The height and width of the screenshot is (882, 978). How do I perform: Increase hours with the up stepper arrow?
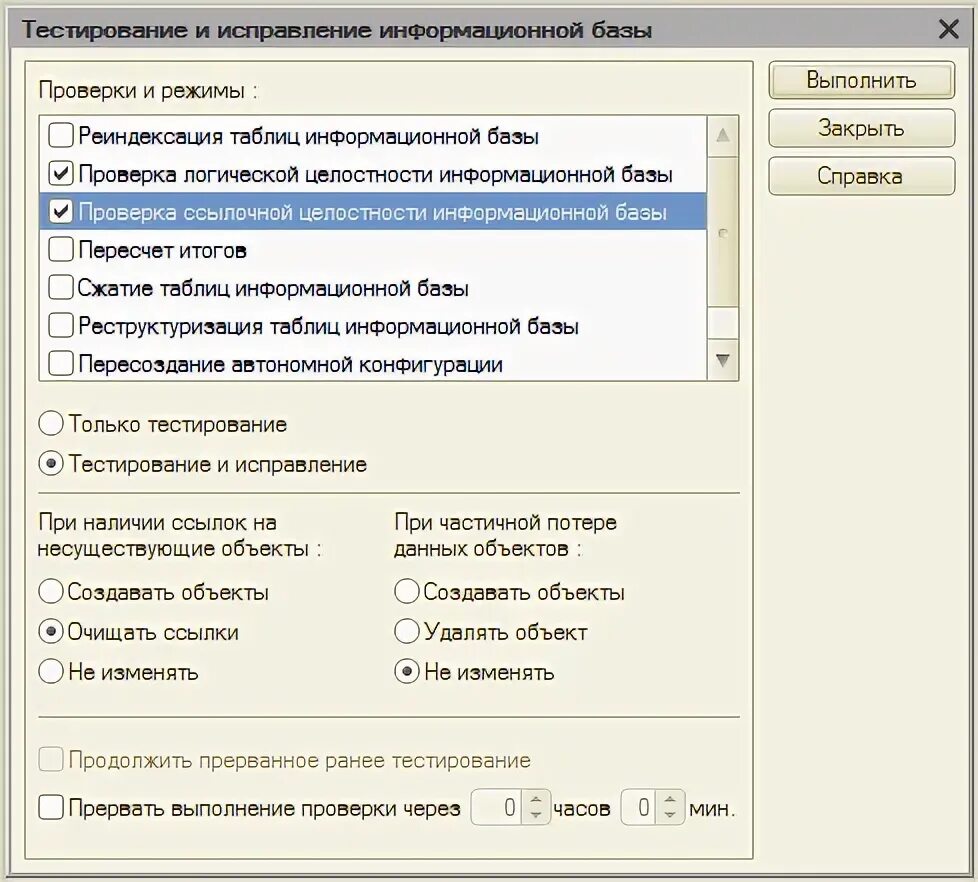click(536, 799)
